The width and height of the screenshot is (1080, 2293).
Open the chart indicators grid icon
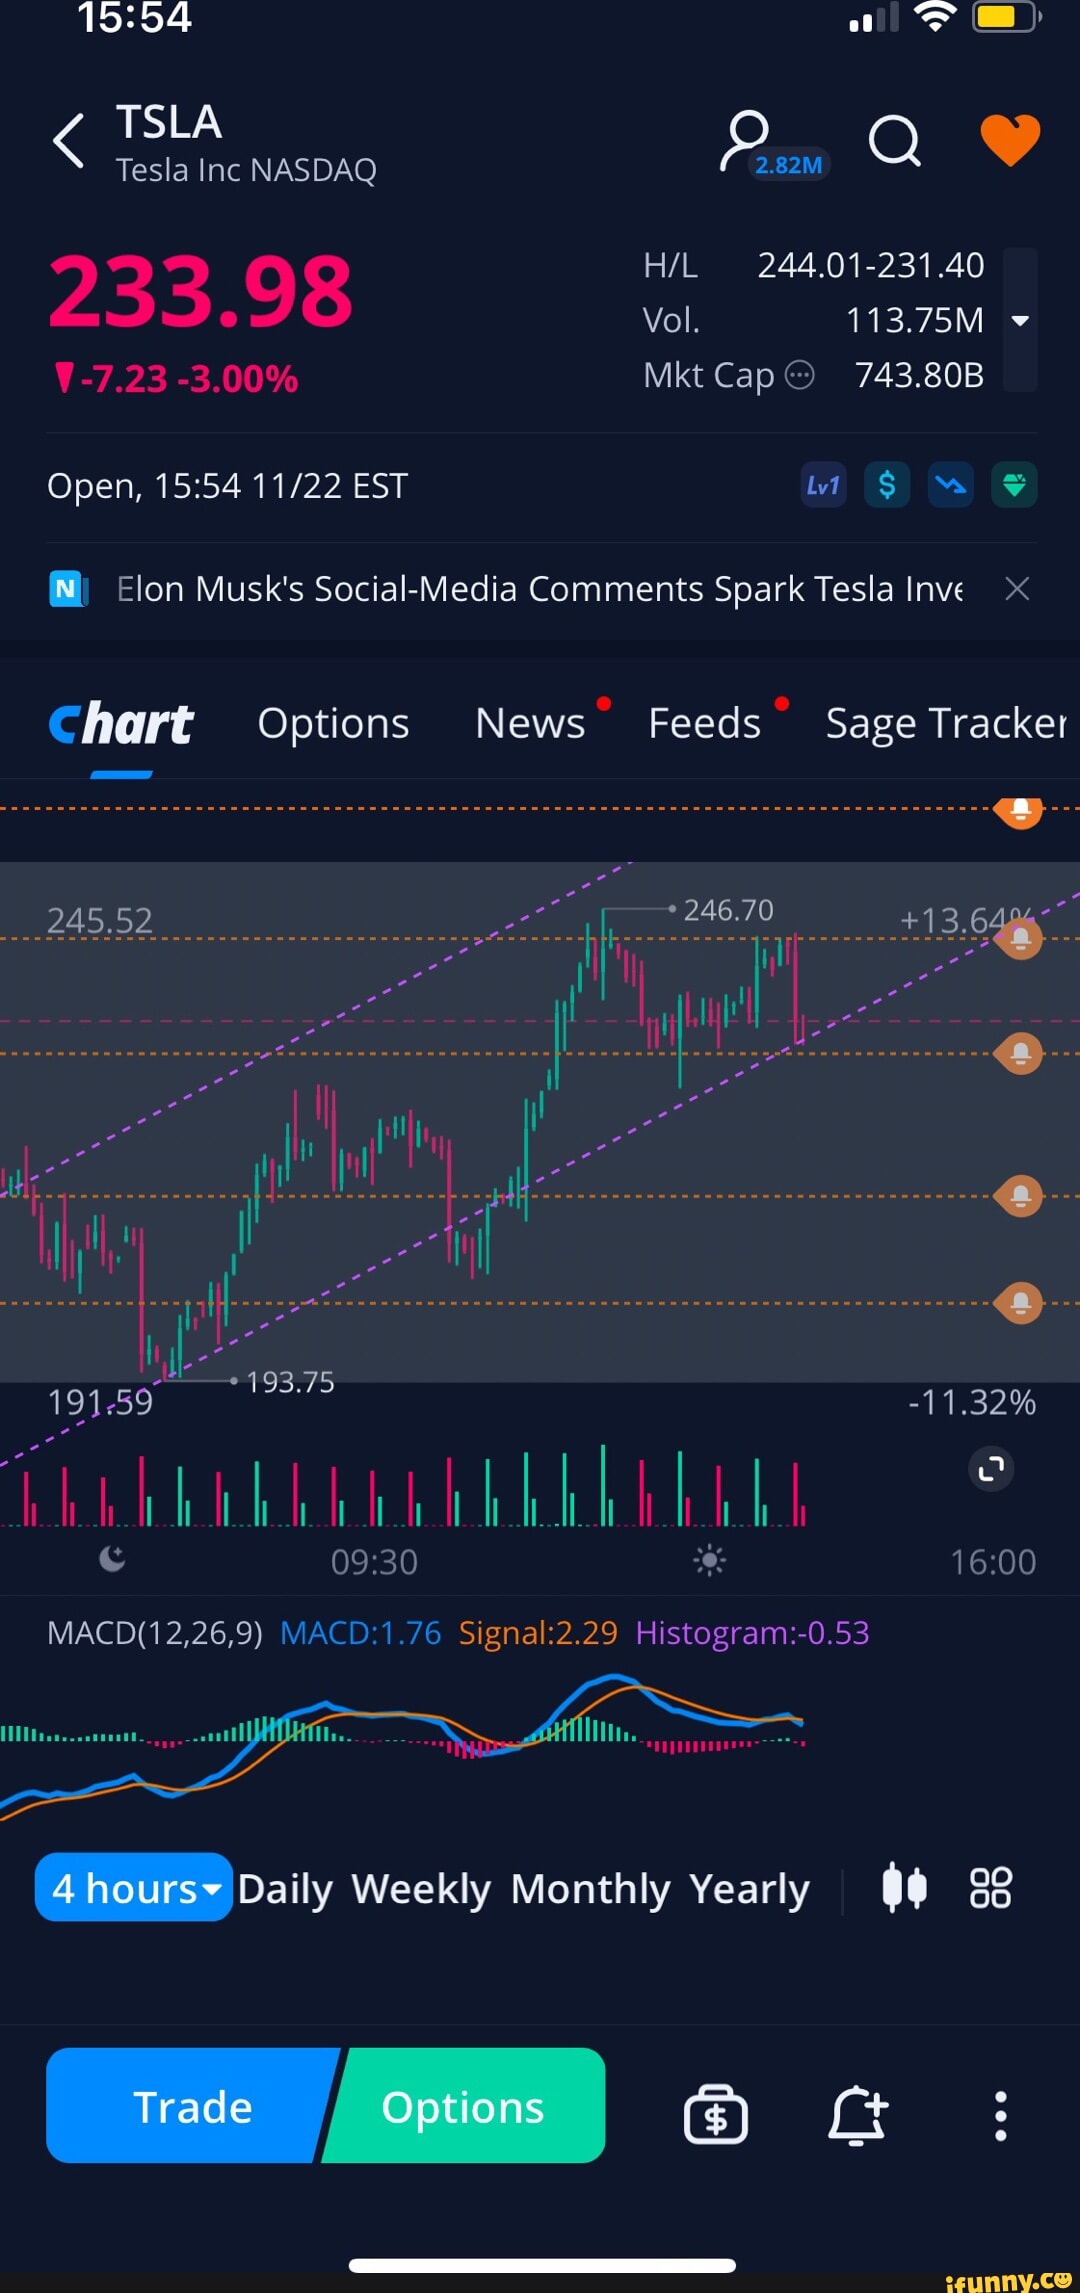991,1888
